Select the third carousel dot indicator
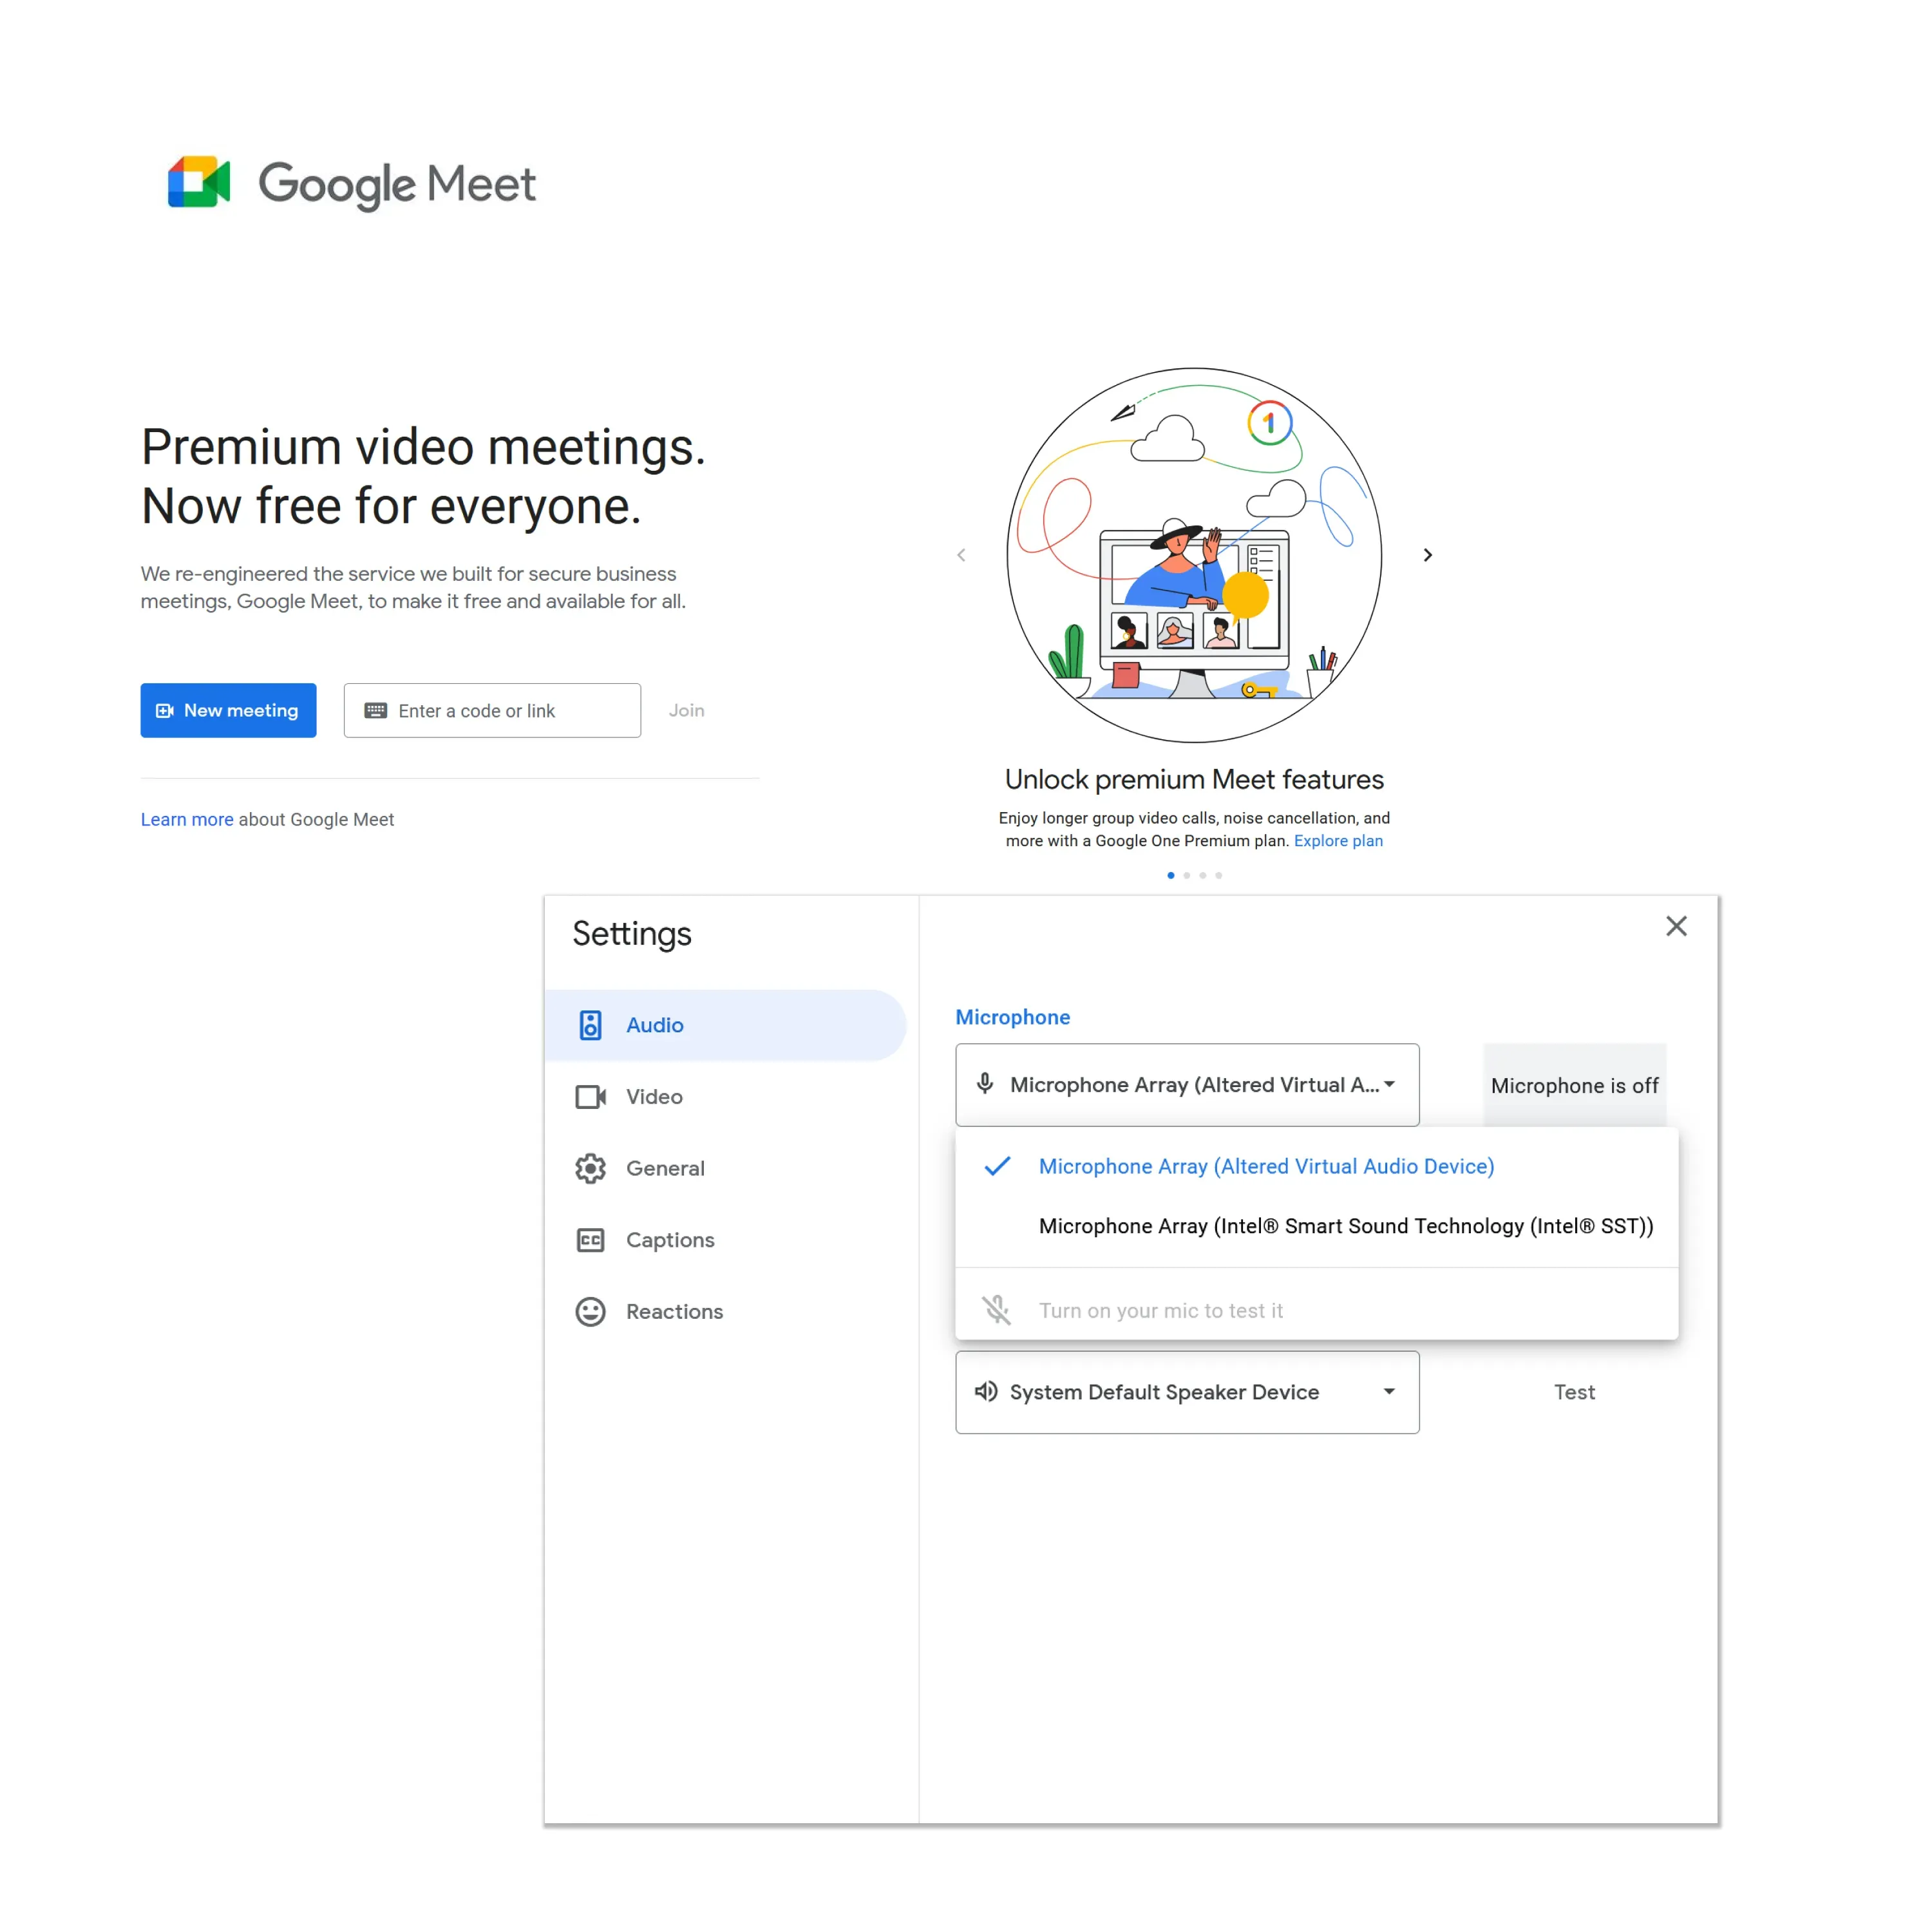Image resolution: width=1932 pixels, height=1932 pixels. pos(1203,875)
